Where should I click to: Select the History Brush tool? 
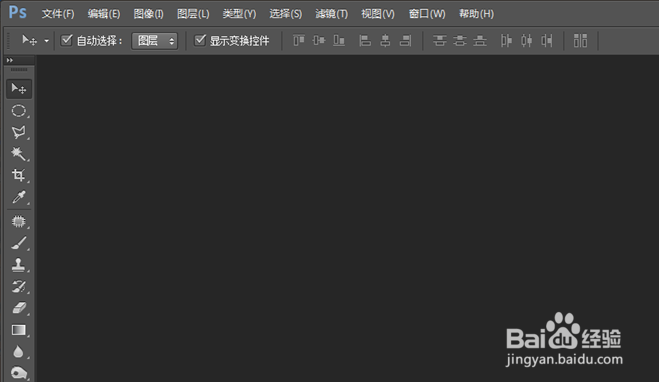[19, 287]
